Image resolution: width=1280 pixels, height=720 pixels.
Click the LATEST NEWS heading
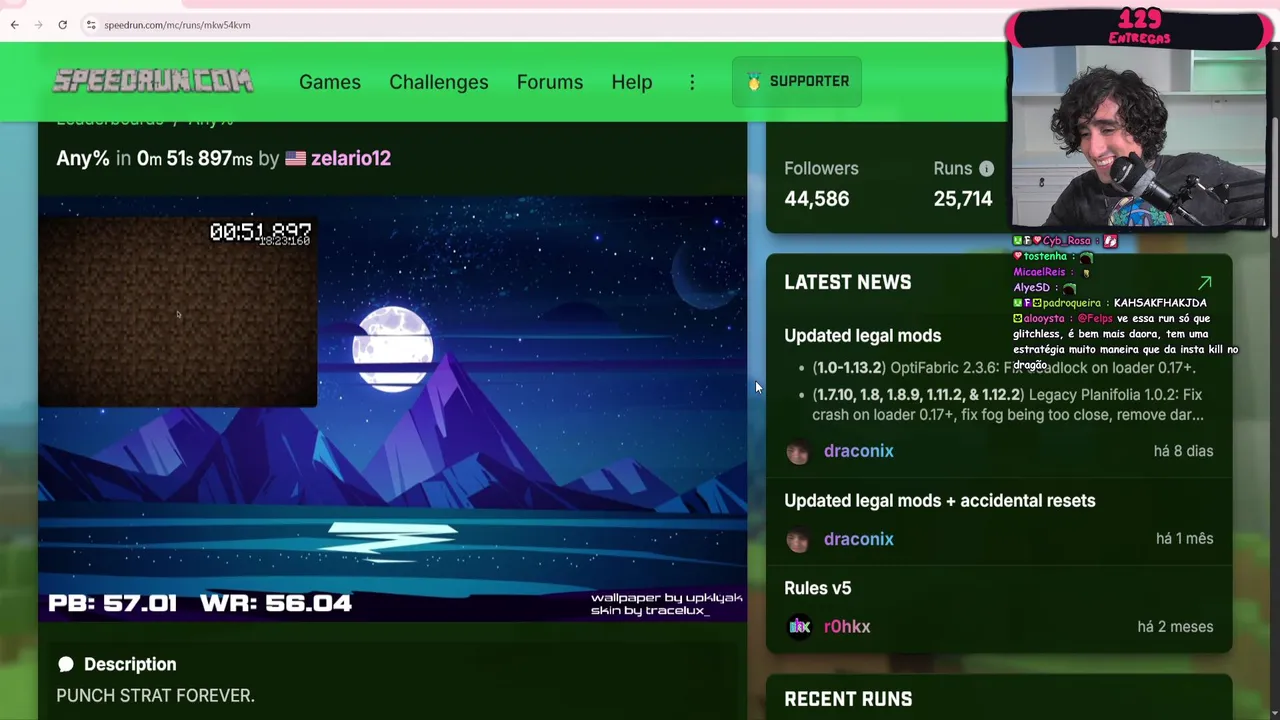tap(848, 283)
